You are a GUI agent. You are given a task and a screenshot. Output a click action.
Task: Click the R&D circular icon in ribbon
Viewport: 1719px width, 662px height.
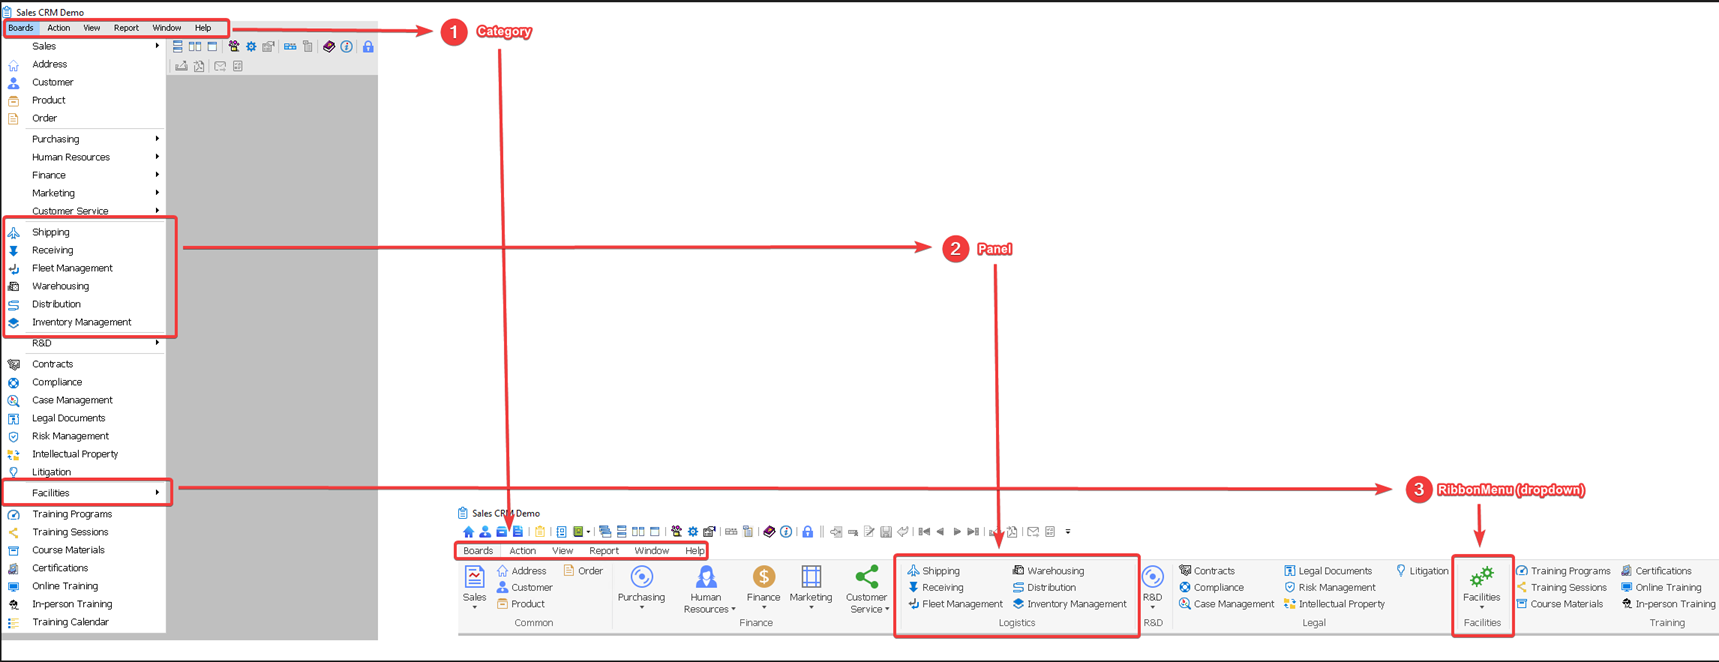1152,578
